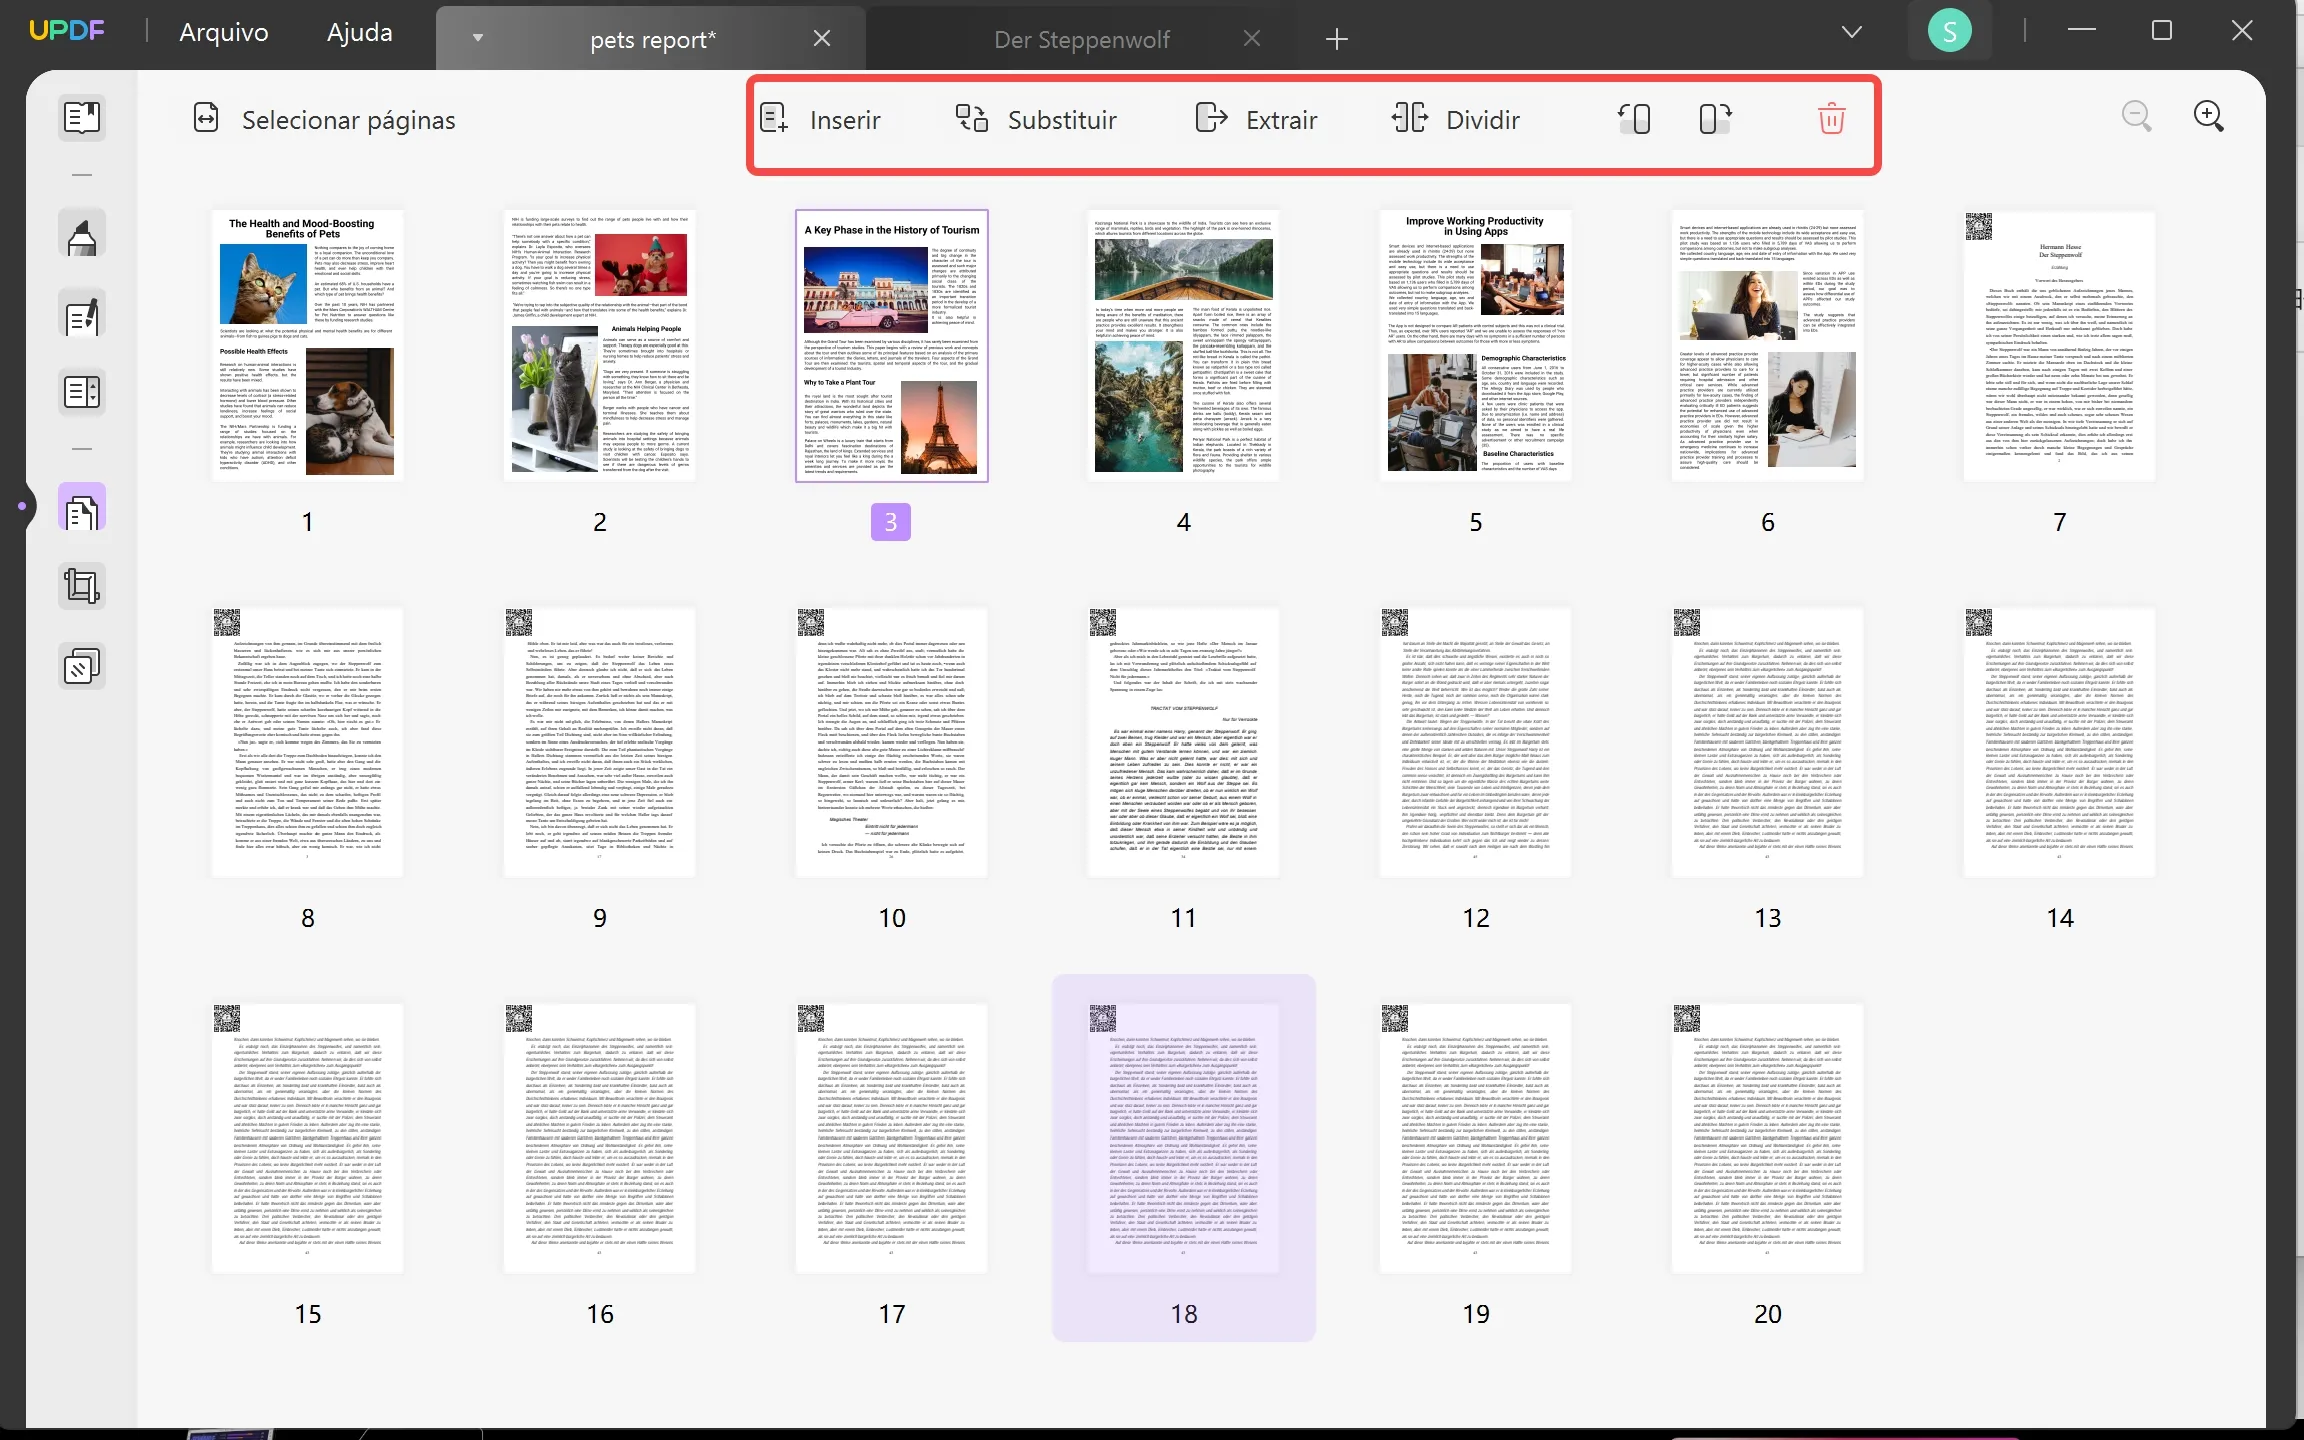2304x1440 pixels.
Task: Expand the chevron menu near the avatar
Action: click(1850, 31)
